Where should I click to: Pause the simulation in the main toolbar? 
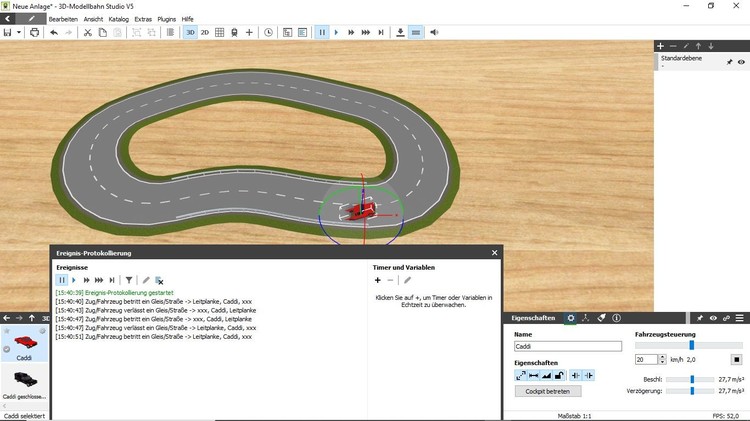coord(322,32)
